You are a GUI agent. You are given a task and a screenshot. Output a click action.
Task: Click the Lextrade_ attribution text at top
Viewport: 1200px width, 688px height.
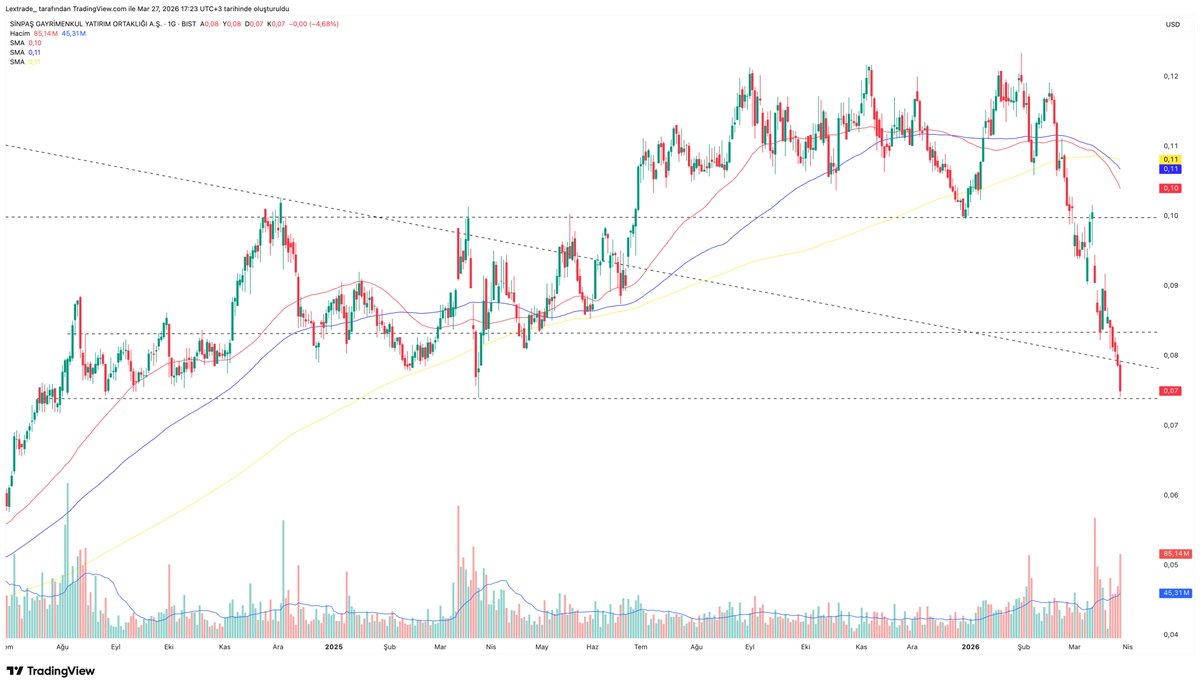pos(22,7)
